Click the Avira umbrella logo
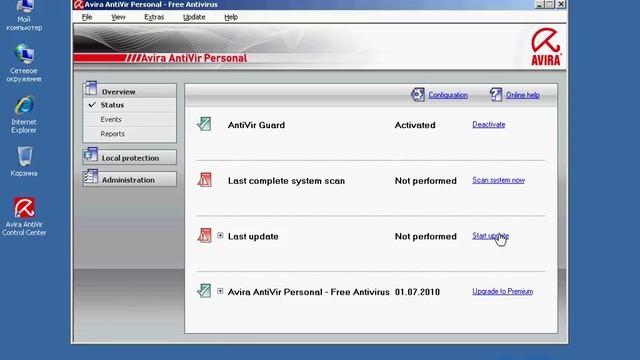The width and height of the screenshot is (640, 360). tap(546, 47)
